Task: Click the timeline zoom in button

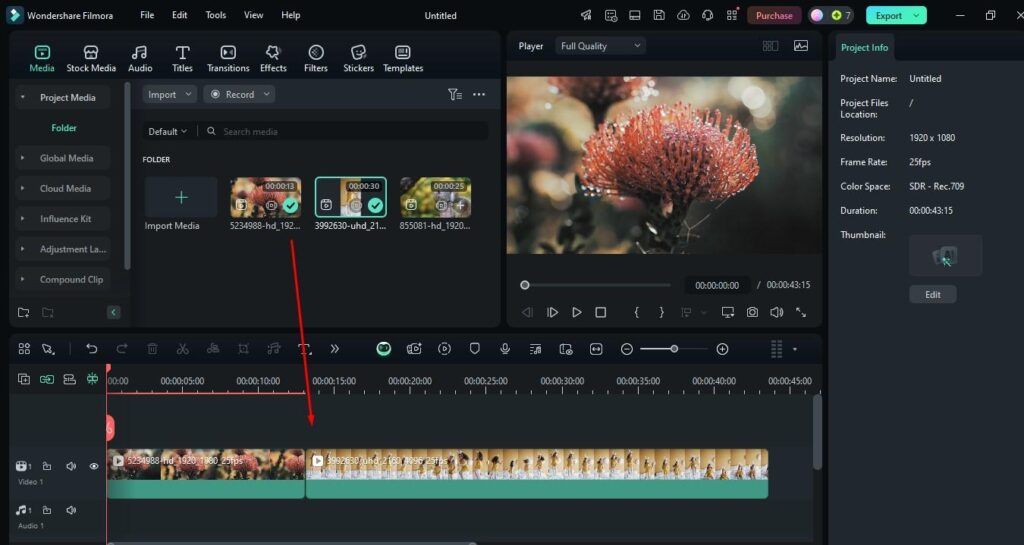Action: coord(722,349)
